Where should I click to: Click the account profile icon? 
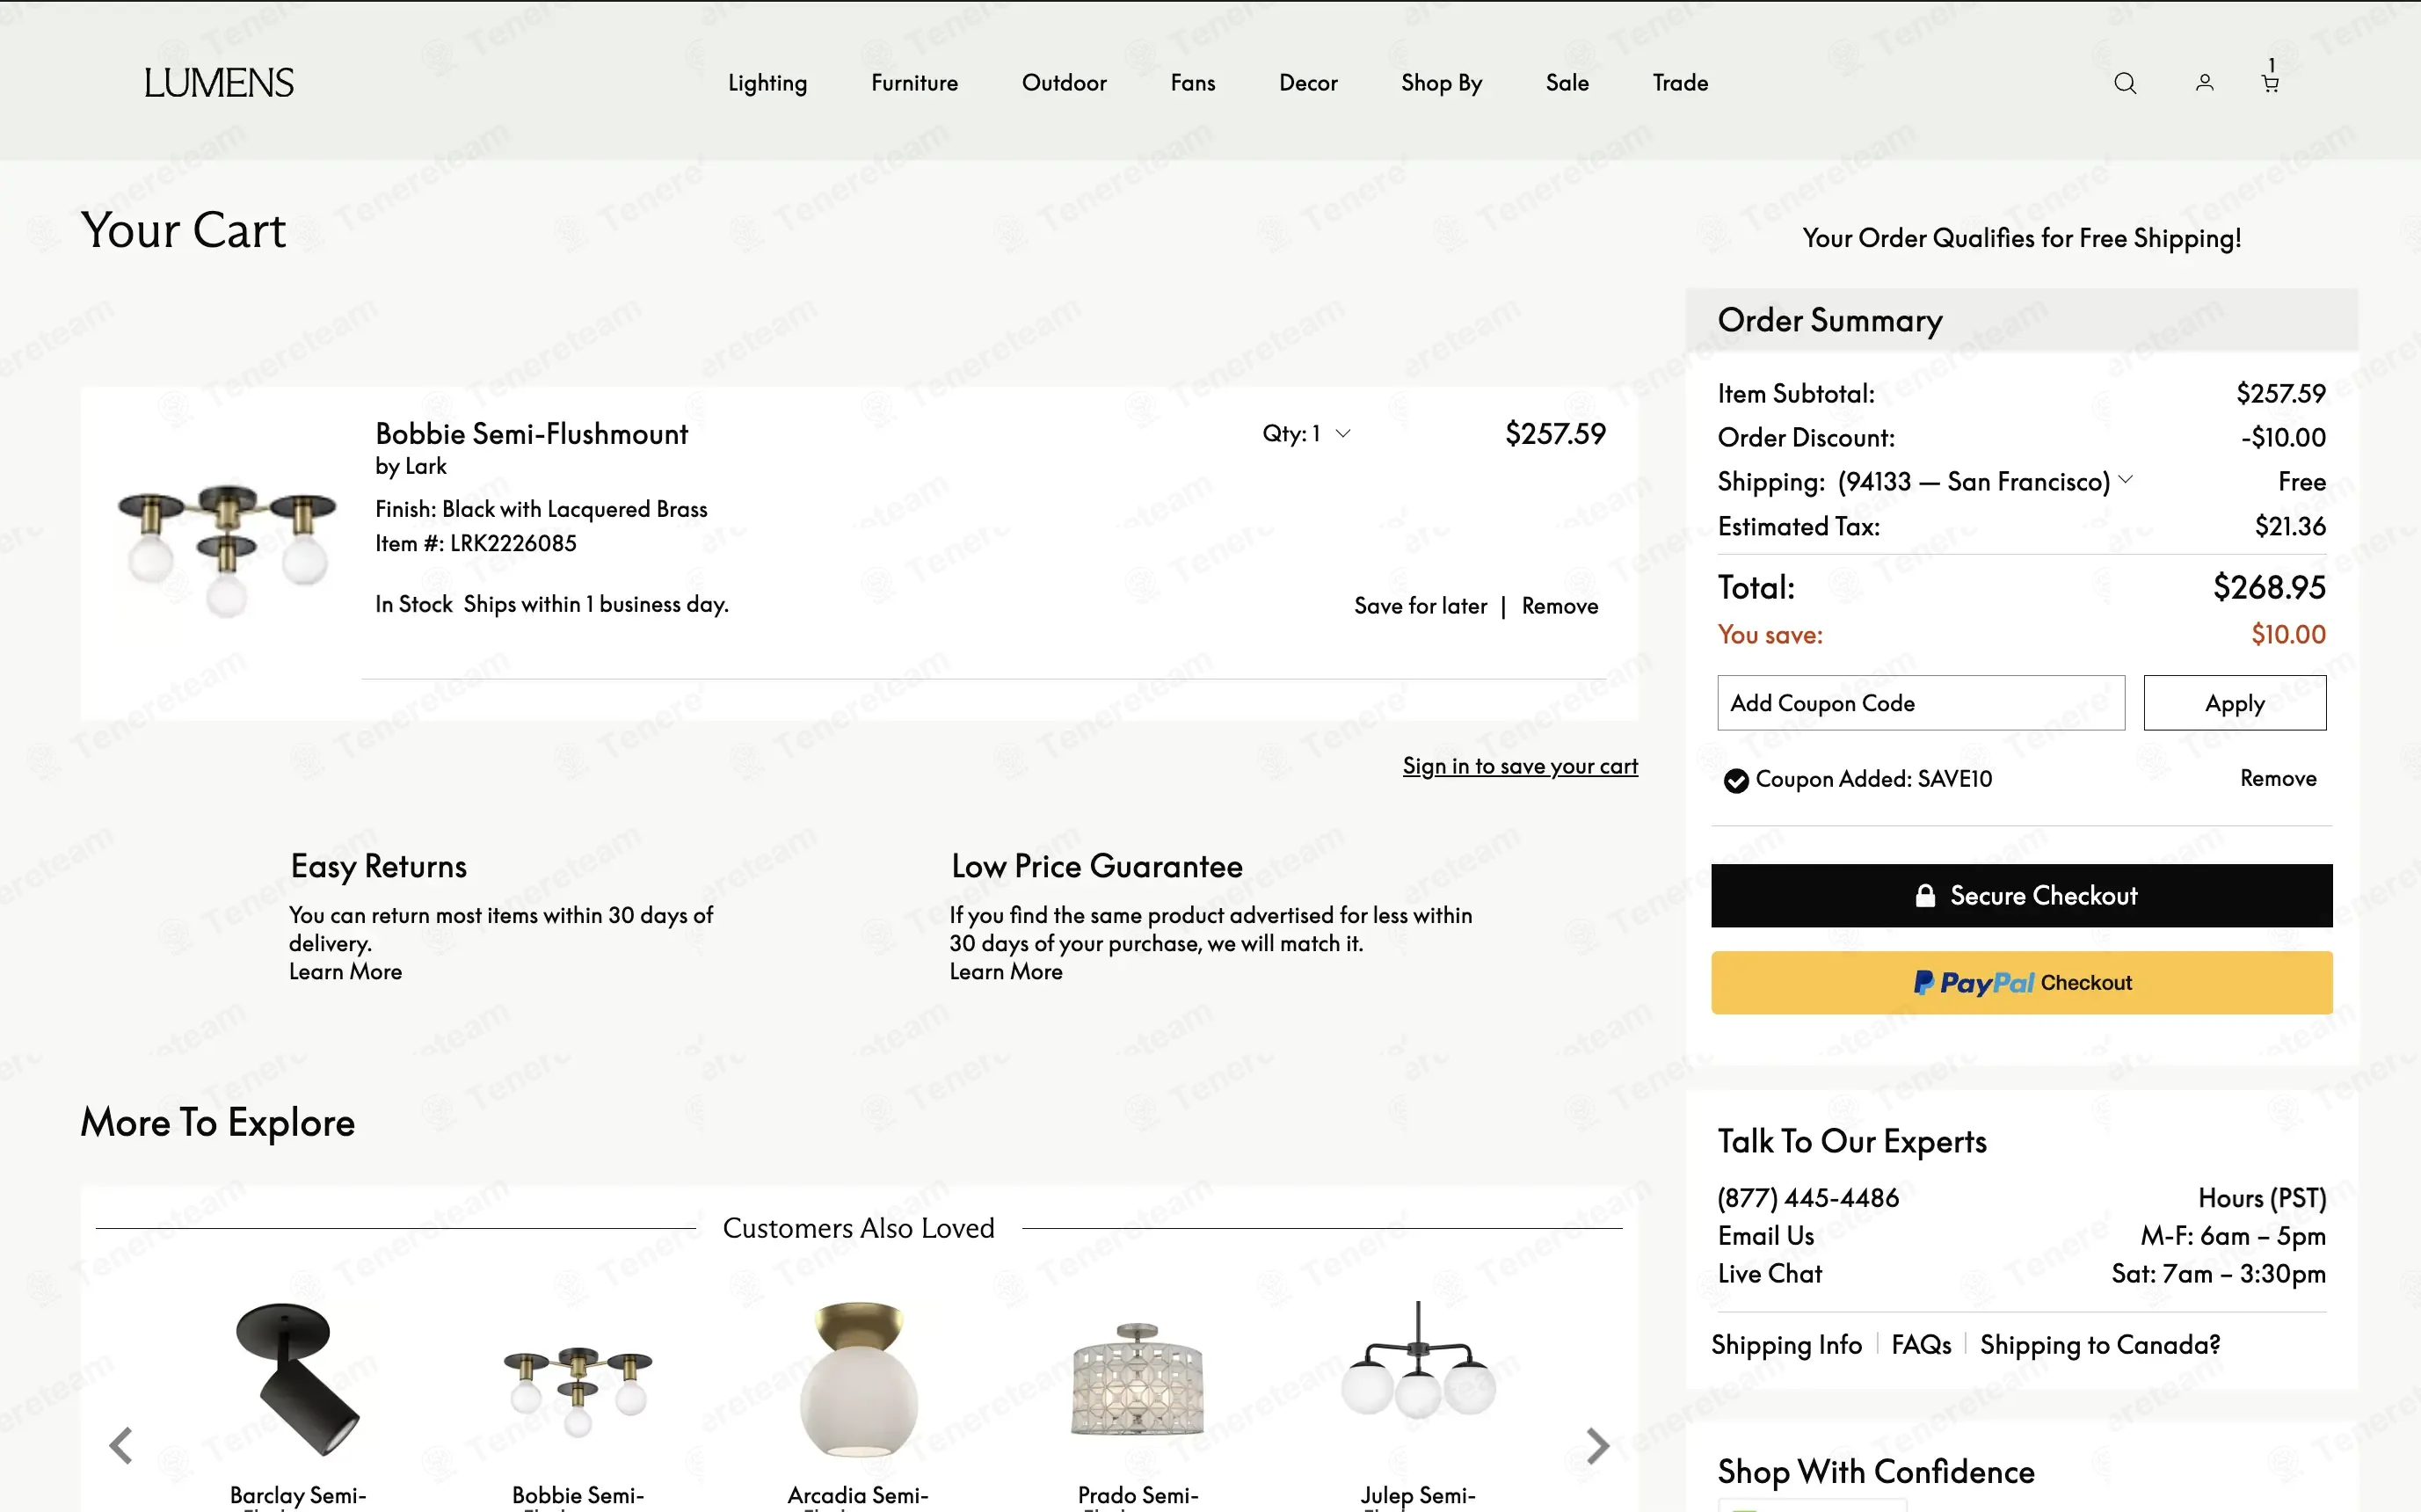[2204, 84]
